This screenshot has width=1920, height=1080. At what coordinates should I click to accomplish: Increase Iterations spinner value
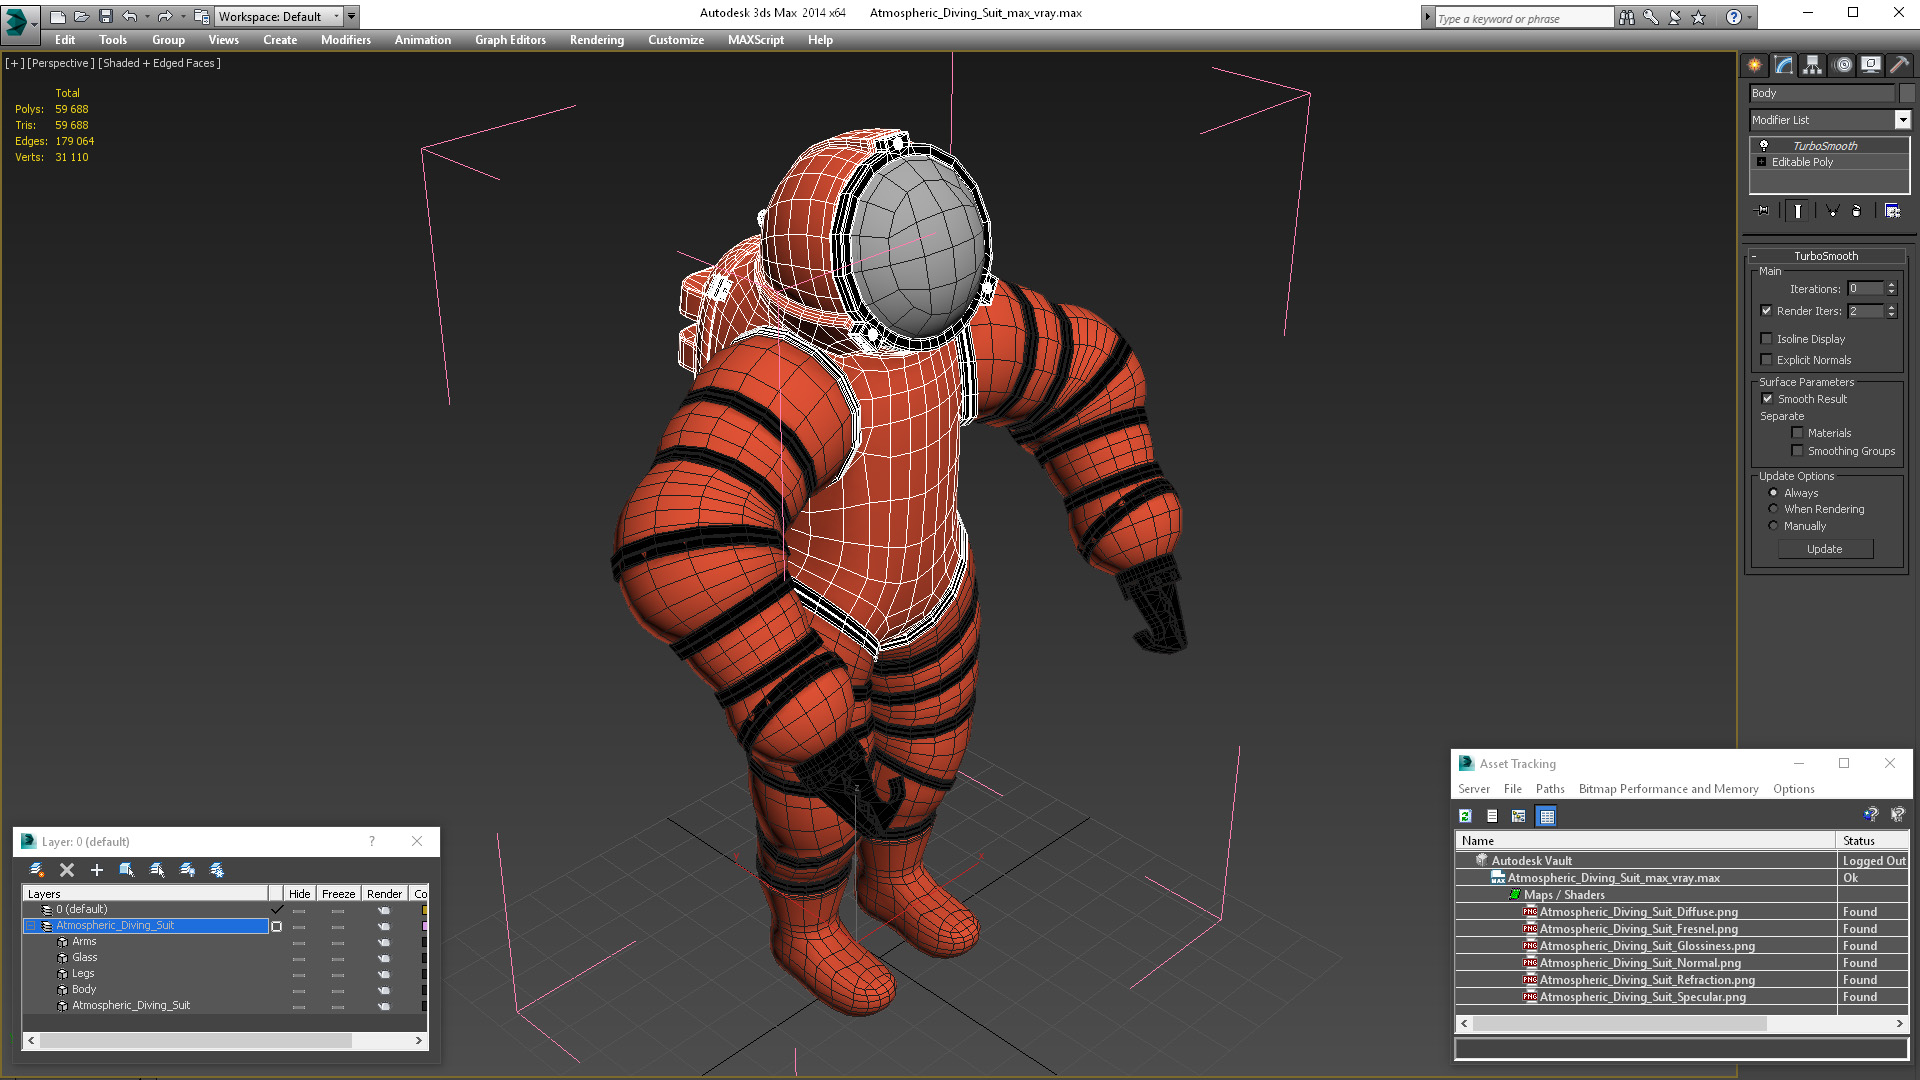1892,285
